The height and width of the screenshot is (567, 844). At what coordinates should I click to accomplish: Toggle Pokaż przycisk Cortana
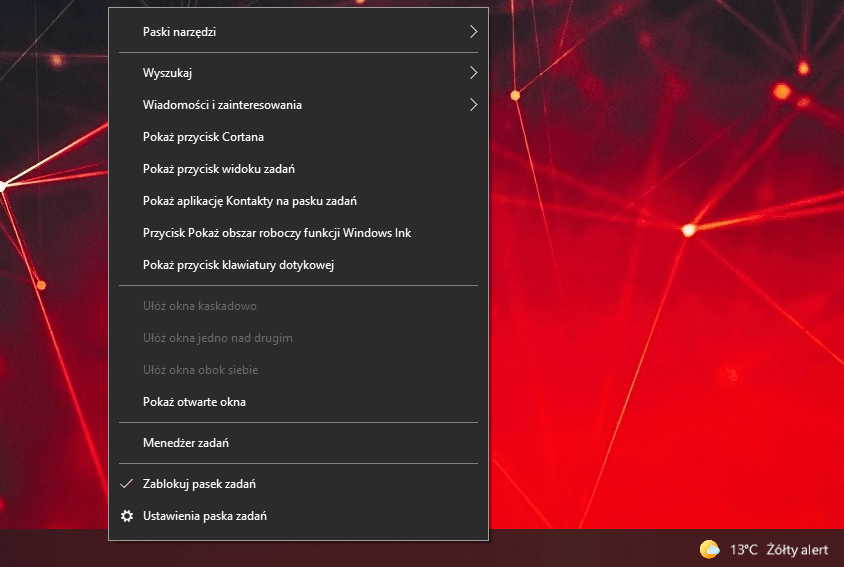coord(298,137)
